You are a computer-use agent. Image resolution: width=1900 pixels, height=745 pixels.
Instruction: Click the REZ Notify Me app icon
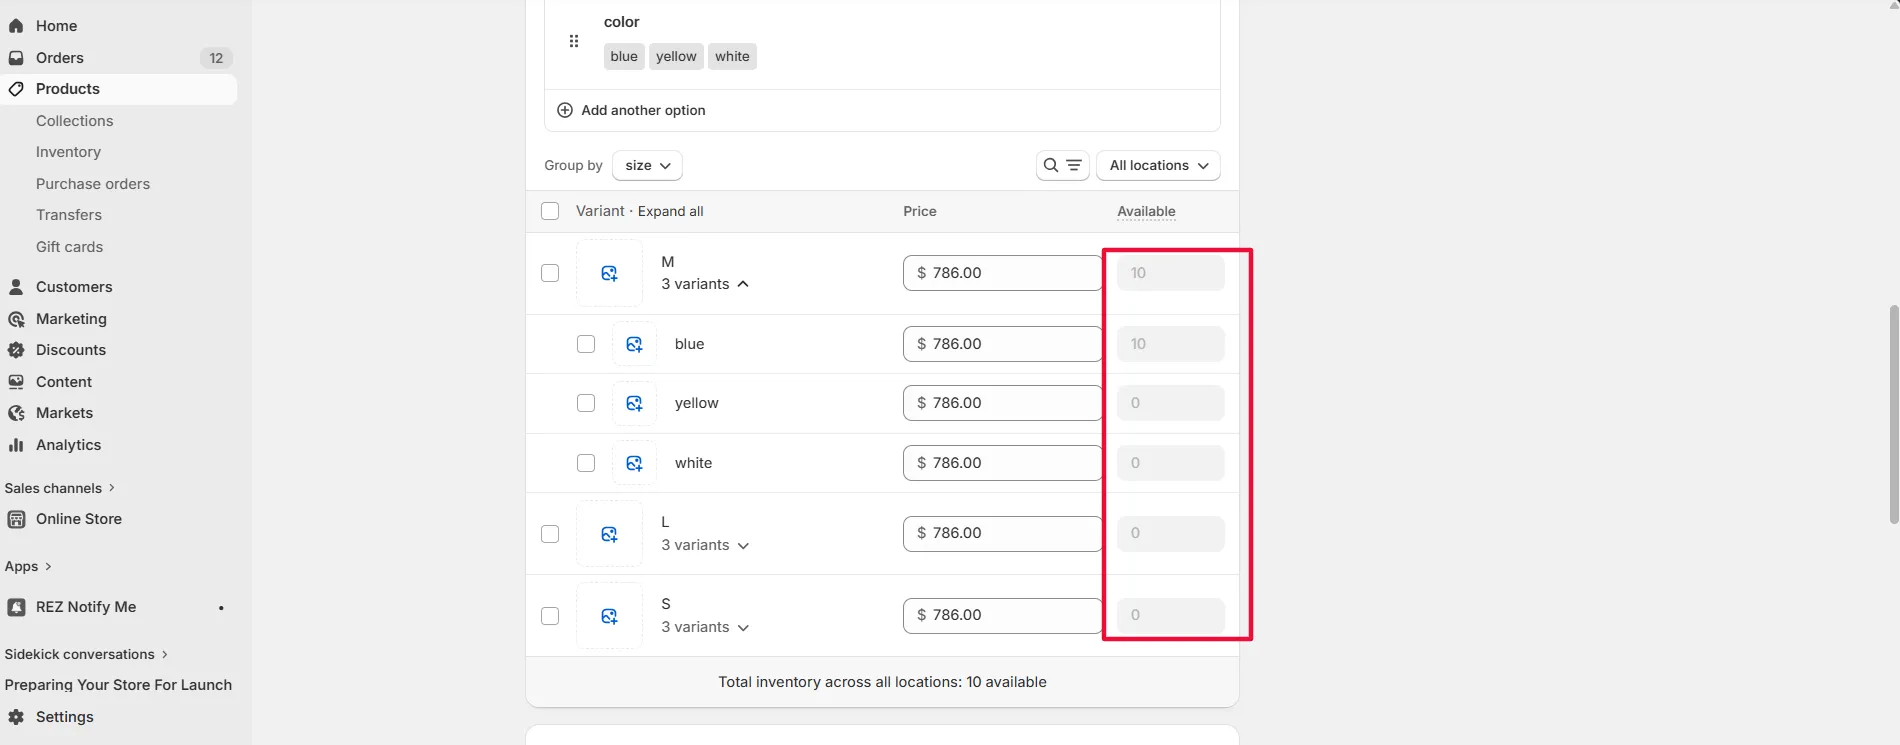pos(16,607)
